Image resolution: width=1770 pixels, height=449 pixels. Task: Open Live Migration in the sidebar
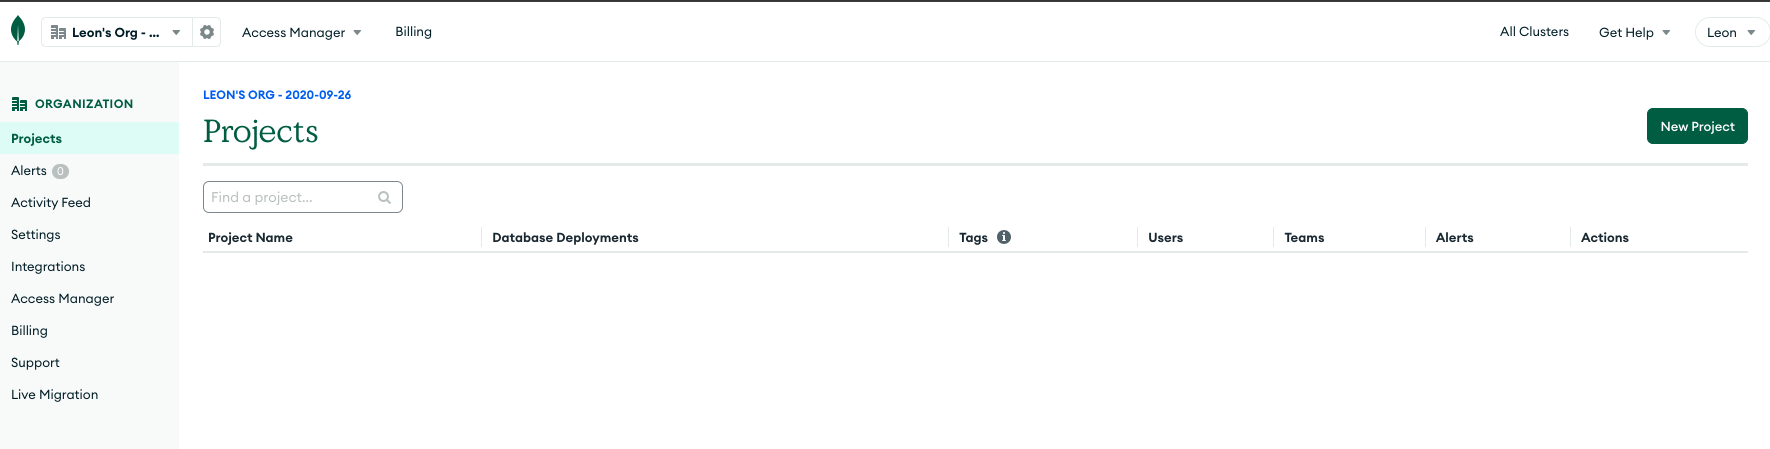[55, 394]
